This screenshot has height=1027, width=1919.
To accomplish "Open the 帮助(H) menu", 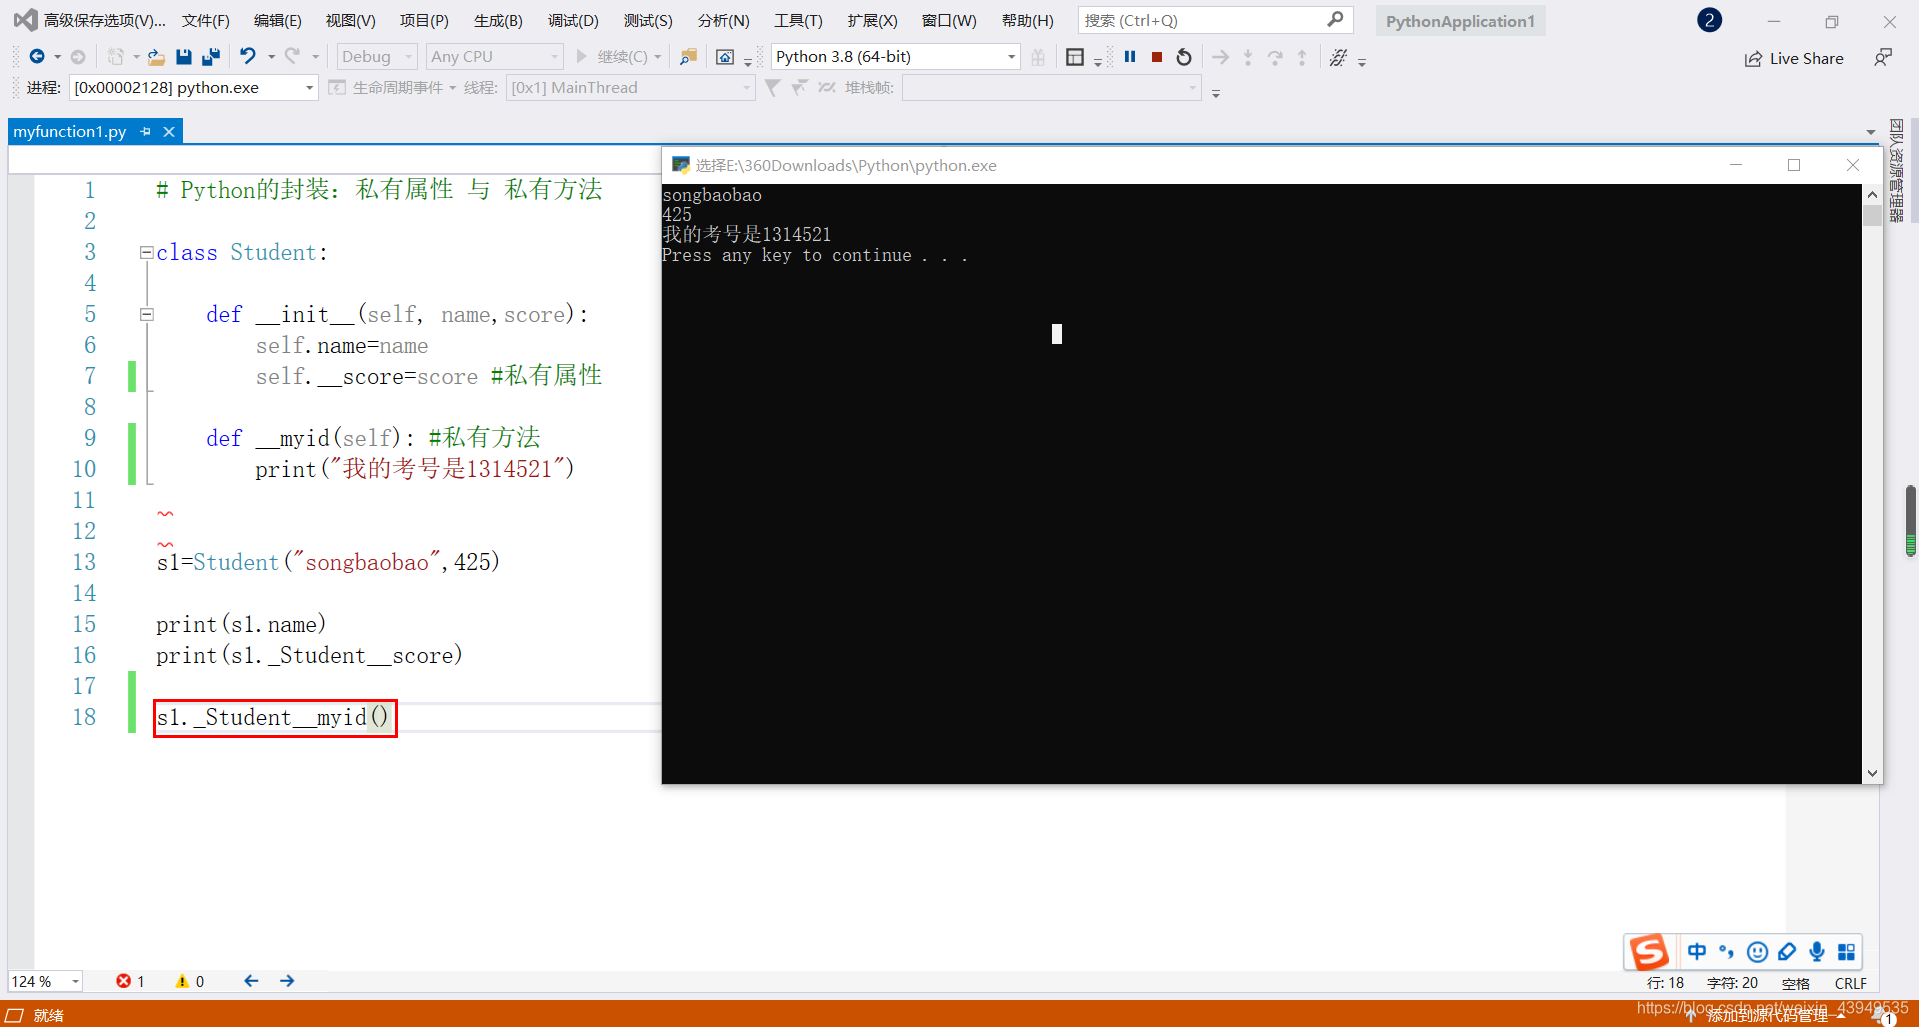I will pyautogui.click(x=1027, y=20).
